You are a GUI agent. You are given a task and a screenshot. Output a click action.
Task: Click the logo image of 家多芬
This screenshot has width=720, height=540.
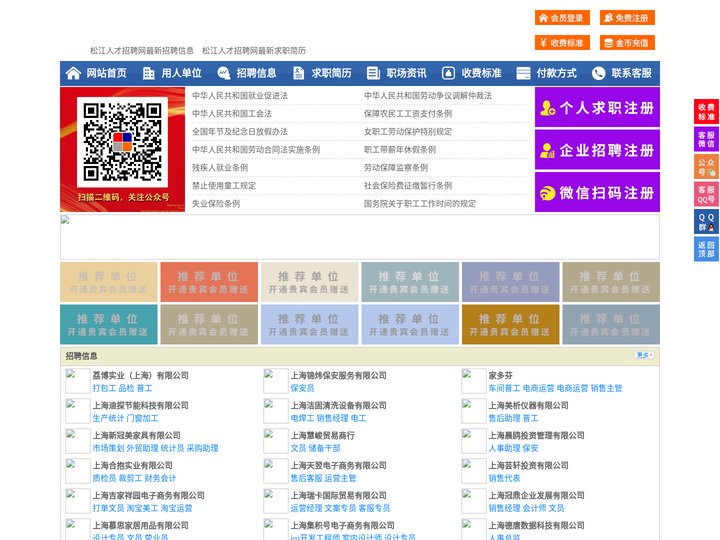click(473, 381)
